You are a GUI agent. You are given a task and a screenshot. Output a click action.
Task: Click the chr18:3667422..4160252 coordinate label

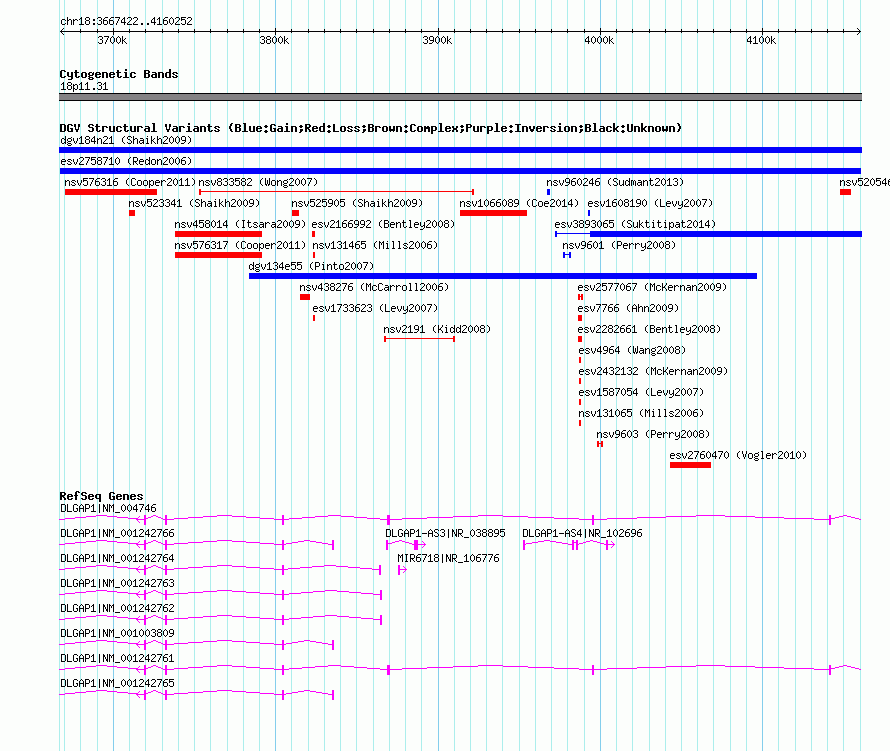126,22
